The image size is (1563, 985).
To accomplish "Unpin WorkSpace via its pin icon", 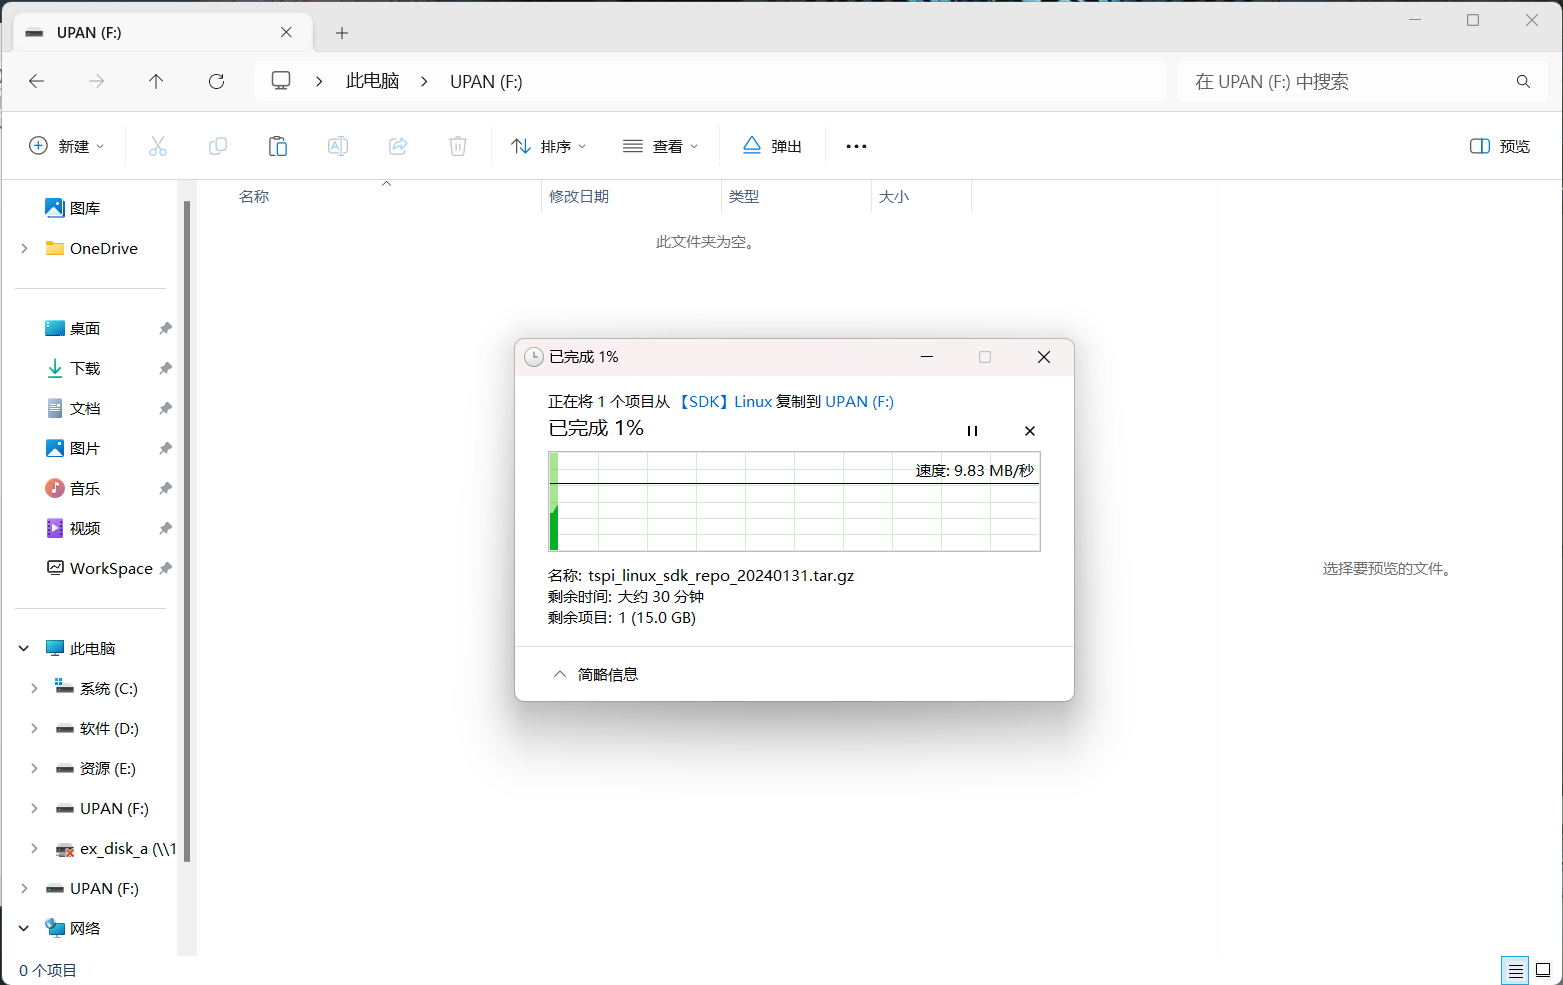I will (165, 568).
